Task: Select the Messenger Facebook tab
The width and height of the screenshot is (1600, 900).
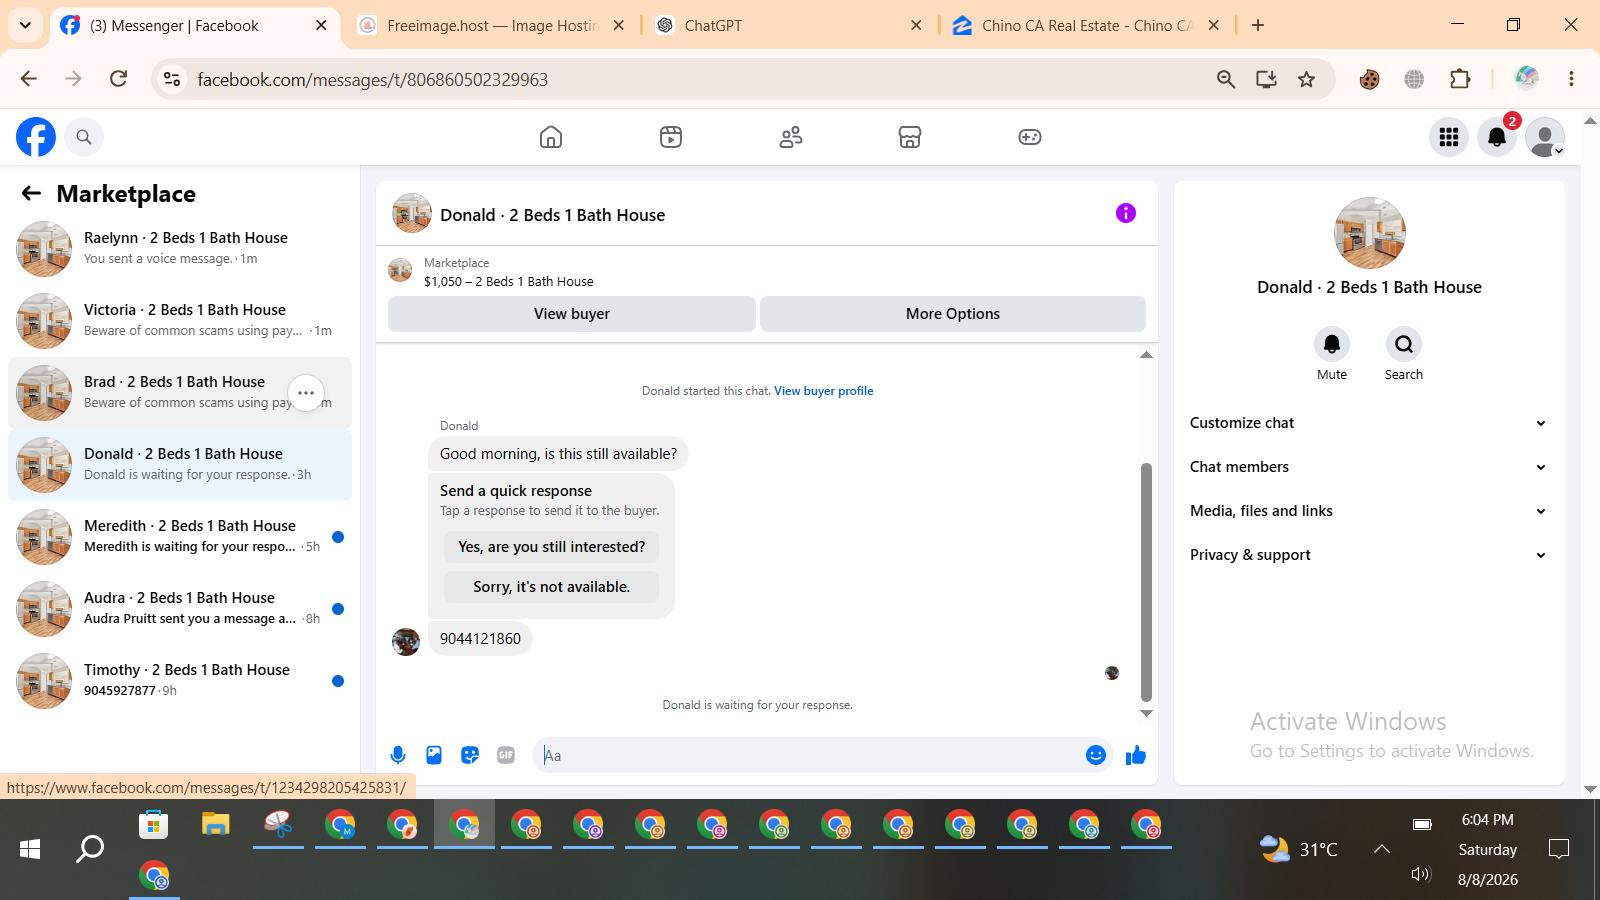Action: [x=194, y=26]
